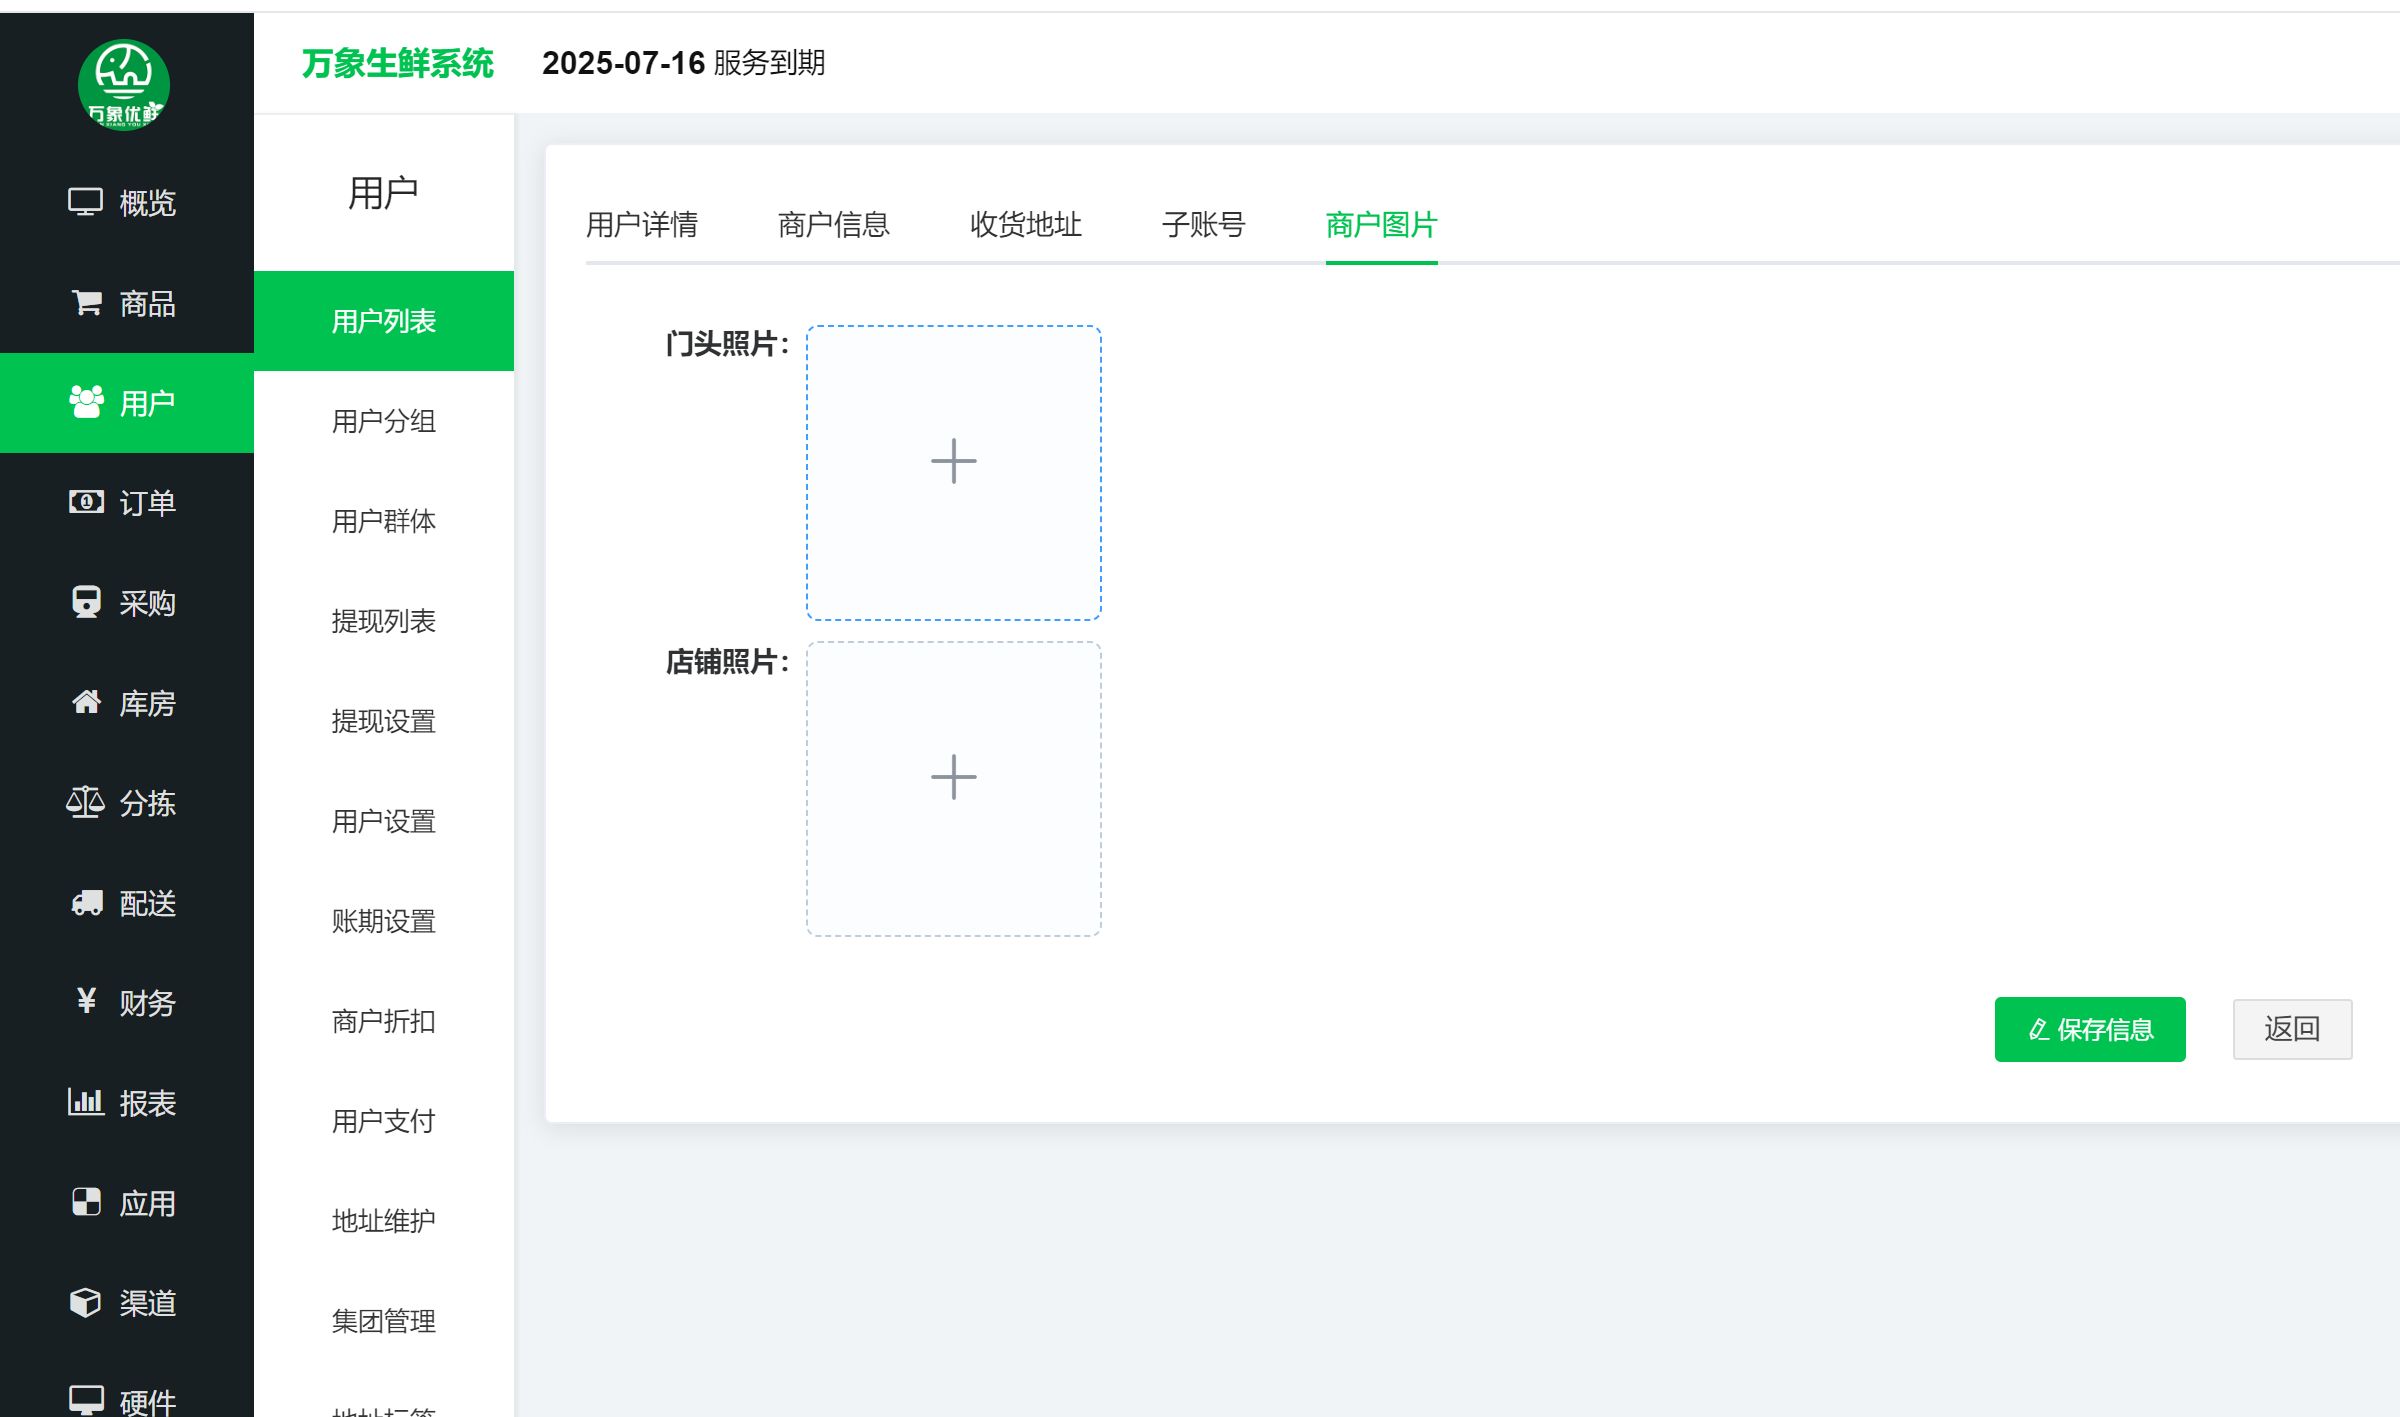Click 万象生鲜系统 header title

click(x=398, y=63)
